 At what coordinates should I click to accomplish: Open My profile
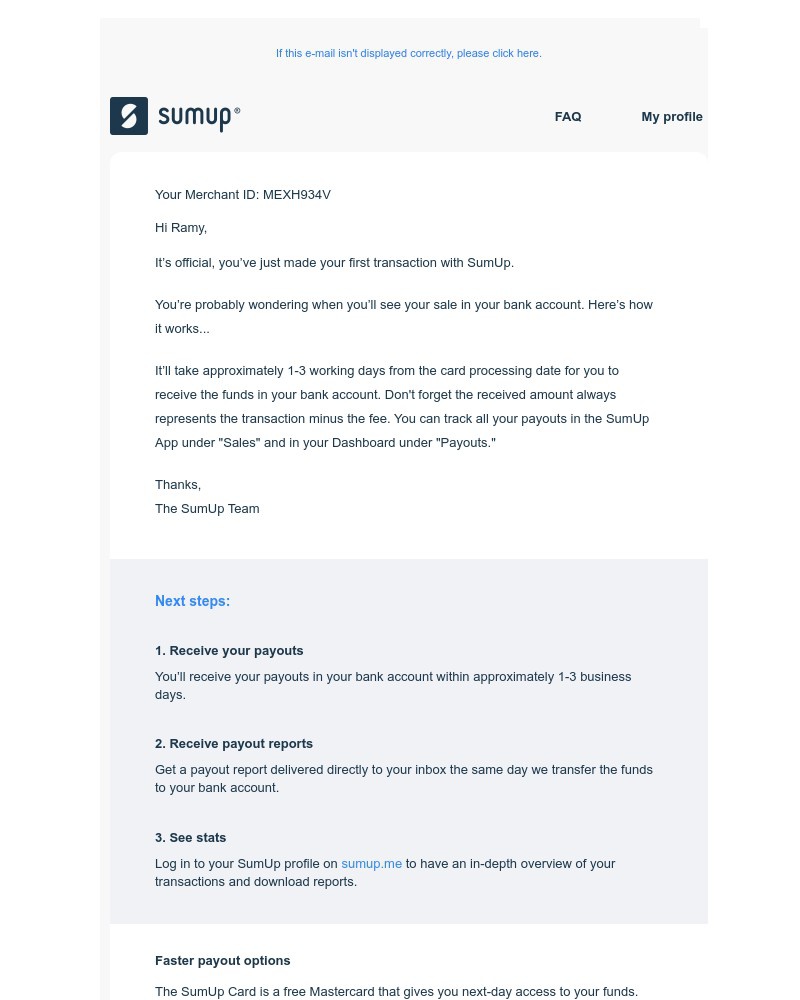pyautogui.click(x=672, y=117)
